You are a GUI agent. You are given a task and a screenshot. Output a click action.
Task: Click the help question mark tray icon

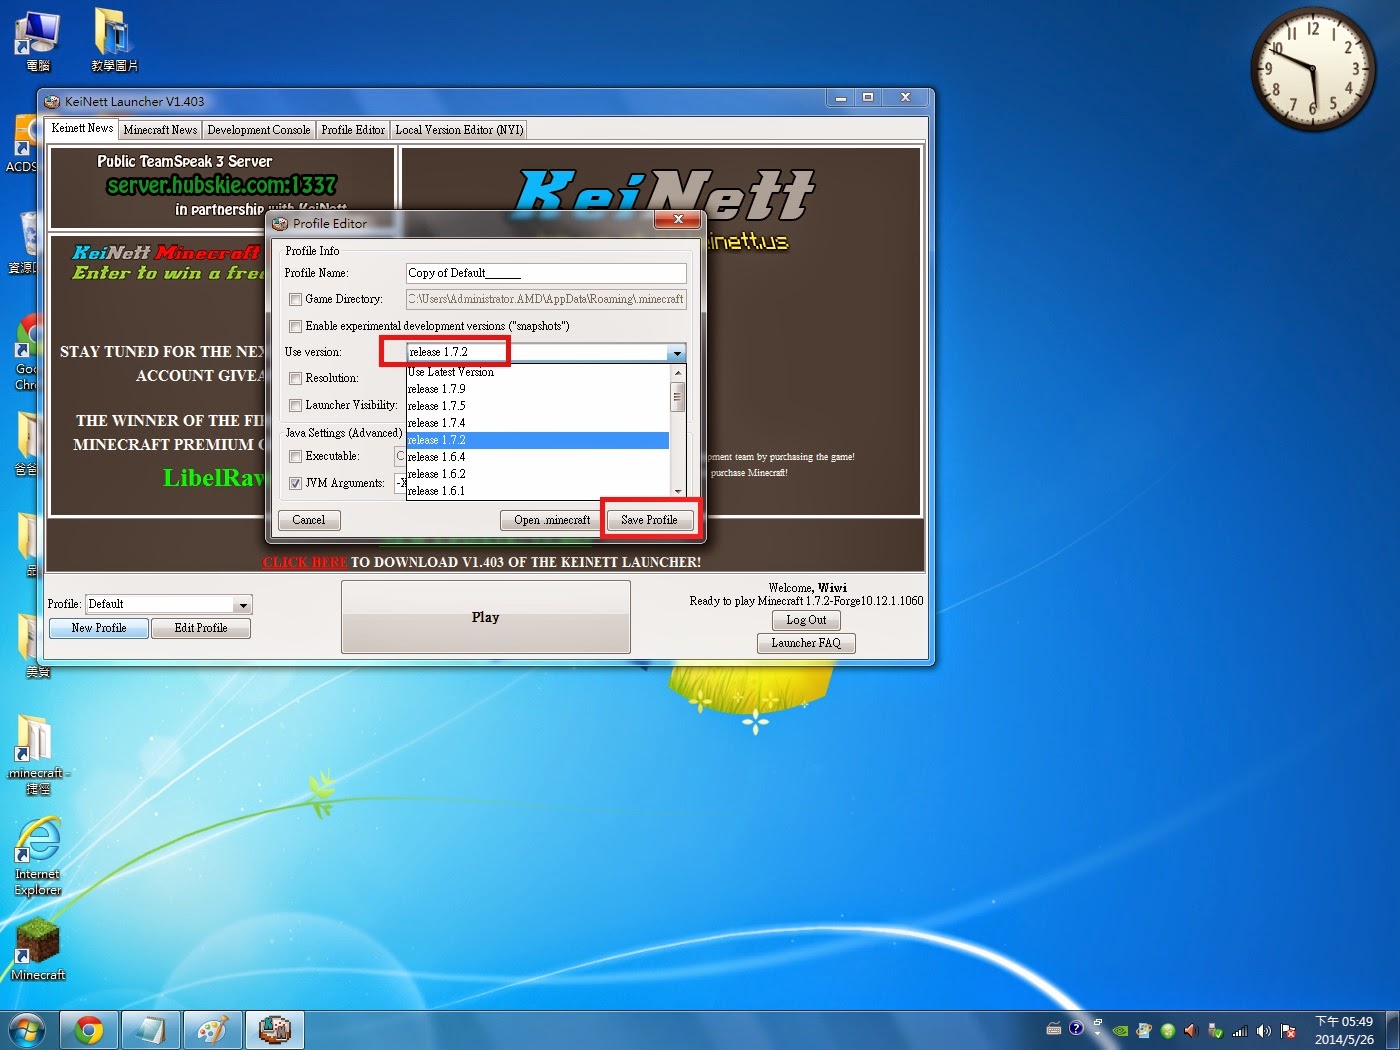1076,1028
